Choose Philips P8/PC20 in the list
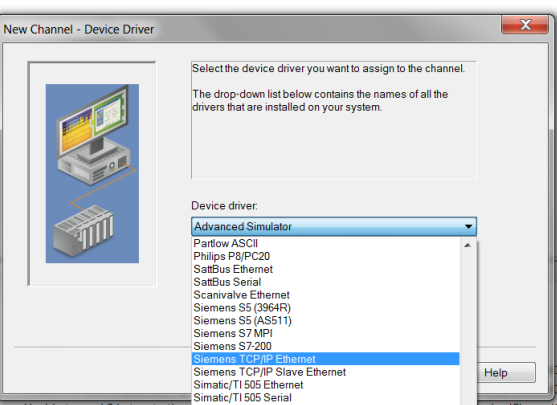 (326, 256)
